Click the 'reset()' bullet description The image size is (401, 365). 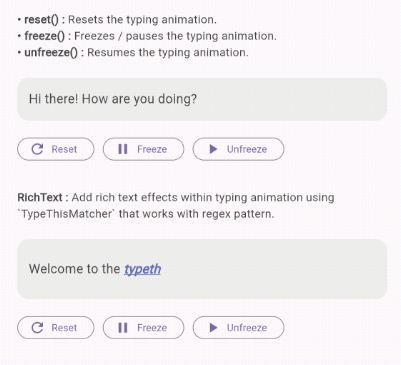pos(117,20)
